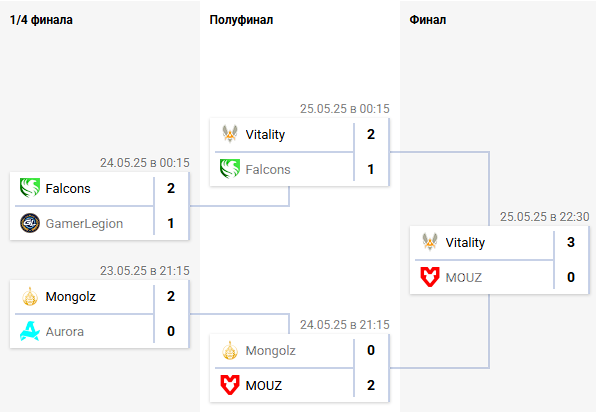Click the GamerLegion team logo
The height and width of the screenshot is (412, 596).
point(30,223)
